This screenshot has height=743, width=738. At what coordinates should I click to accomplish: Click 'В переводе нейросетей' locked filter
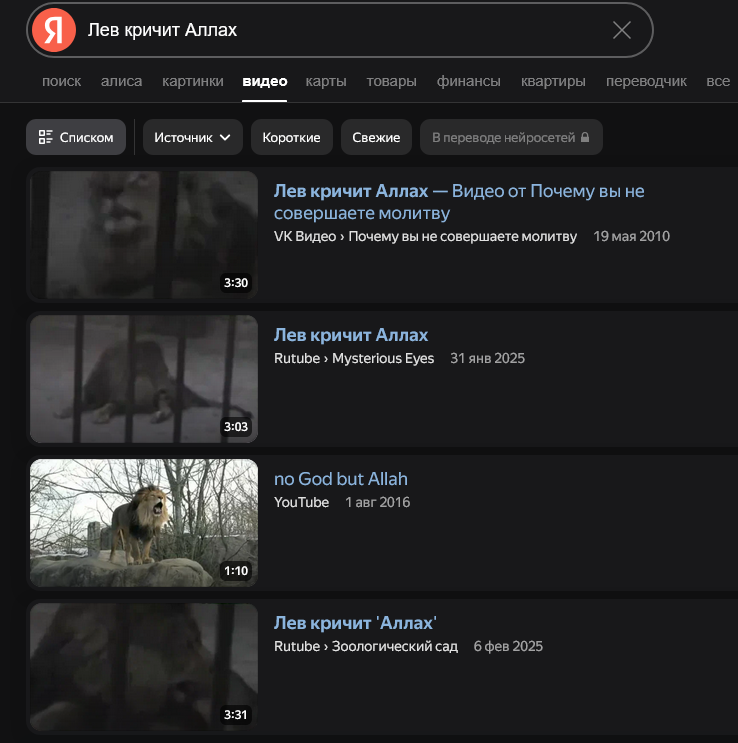pos(511,137)
